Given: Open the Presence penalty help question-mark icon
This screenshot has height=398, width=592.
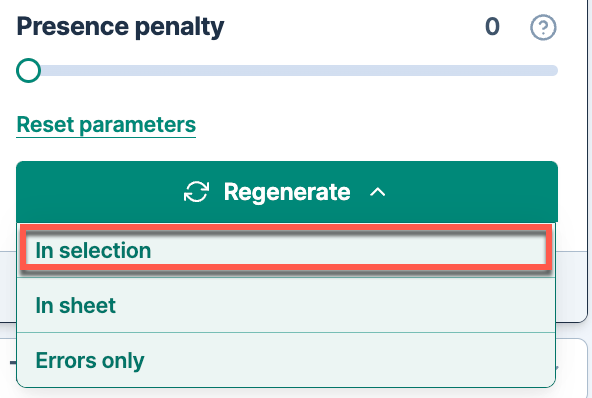Looking at the screenshot, I should pyautogui.click(x=543, y=27).
